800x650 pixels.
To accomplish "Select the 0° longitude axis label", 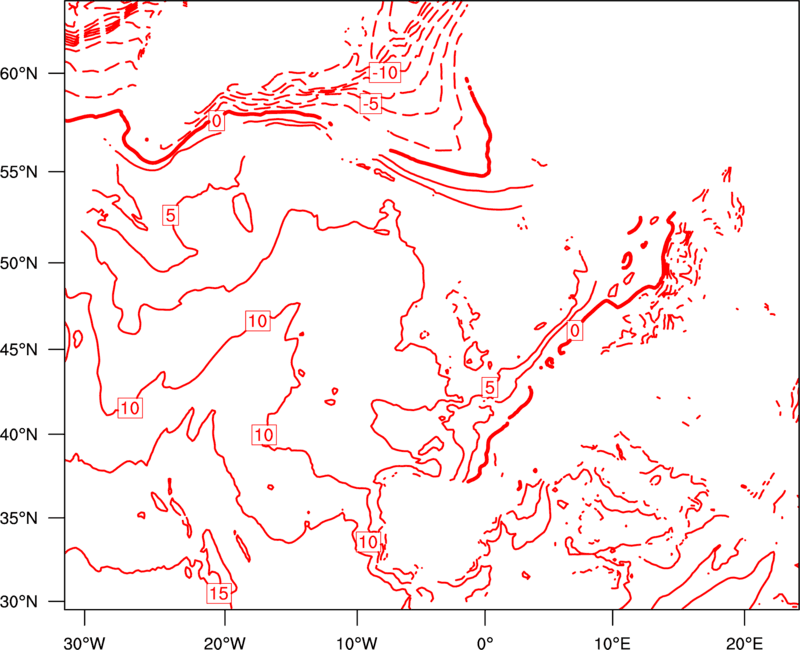I will 485,642.
